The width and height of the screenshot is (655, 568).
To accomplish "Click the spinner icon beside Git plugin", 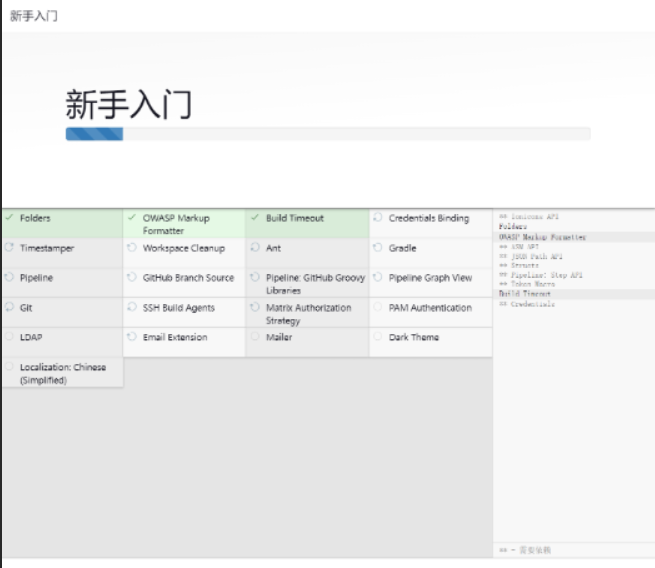I will pos(9,307).
